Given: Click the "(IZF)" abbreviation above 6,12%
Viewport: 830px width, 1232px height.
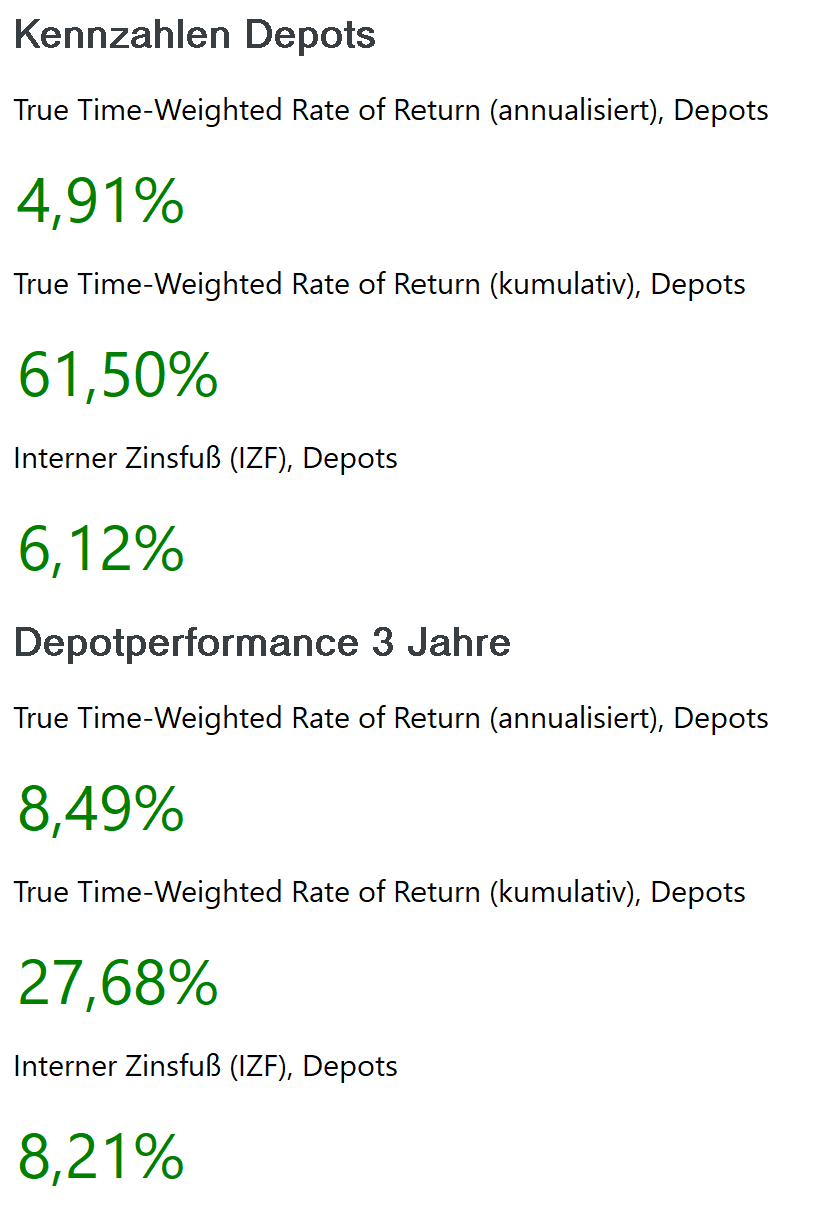Looking at the screenshot, I should [261, 459].
